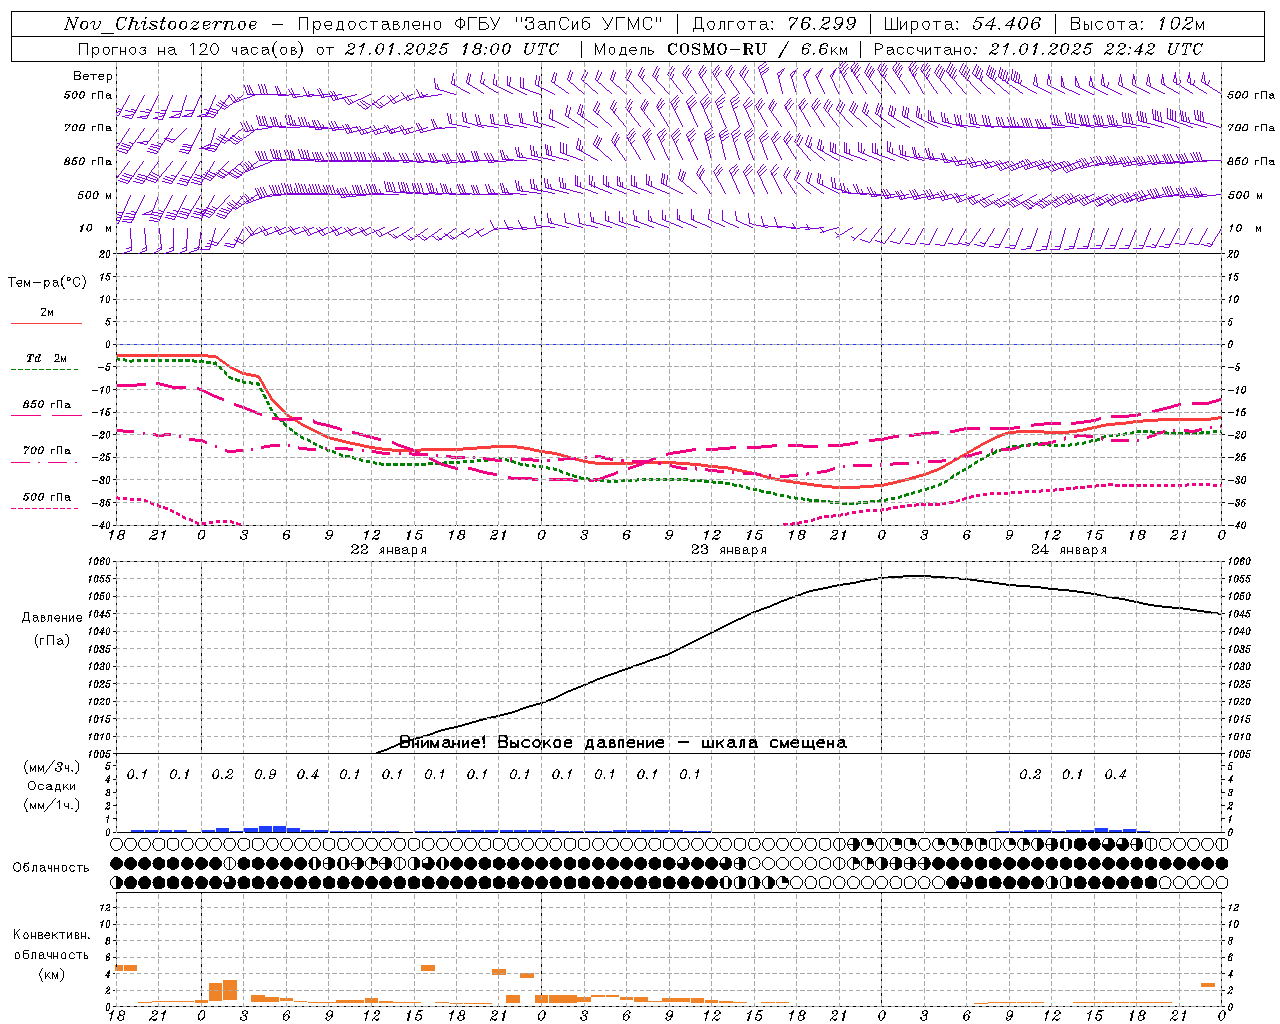Click the forecast start 21.01.2025 18:00 UTC
Screen dimensions: 1280x1024
[x=452, y=49]
